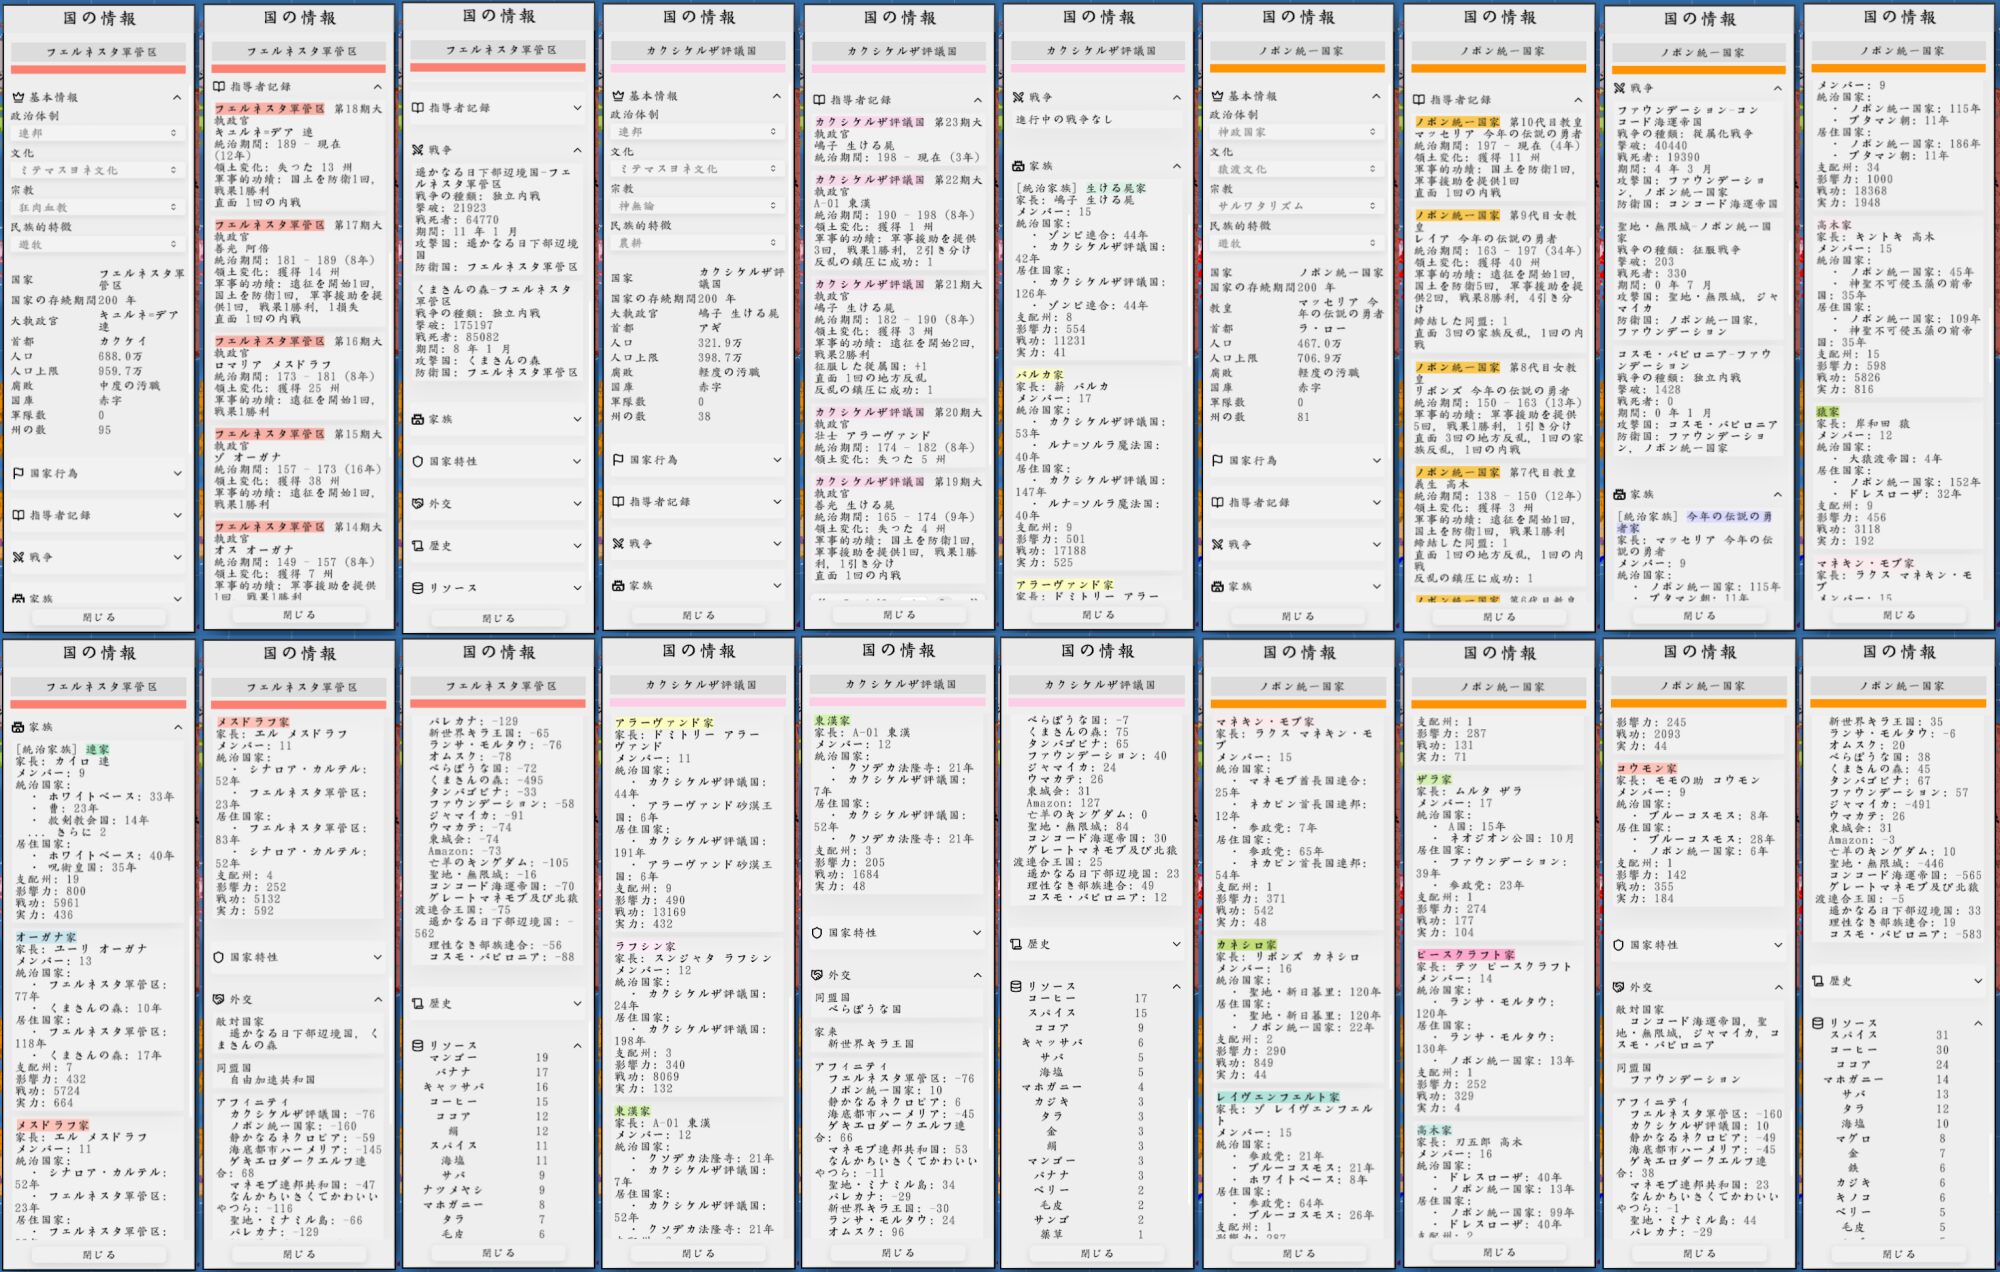Expand 国家行為 section in ノボン統一国家 panel
This screenshot has width=2000, height=1272.
pyautogui.click(x=1376, y=460)
